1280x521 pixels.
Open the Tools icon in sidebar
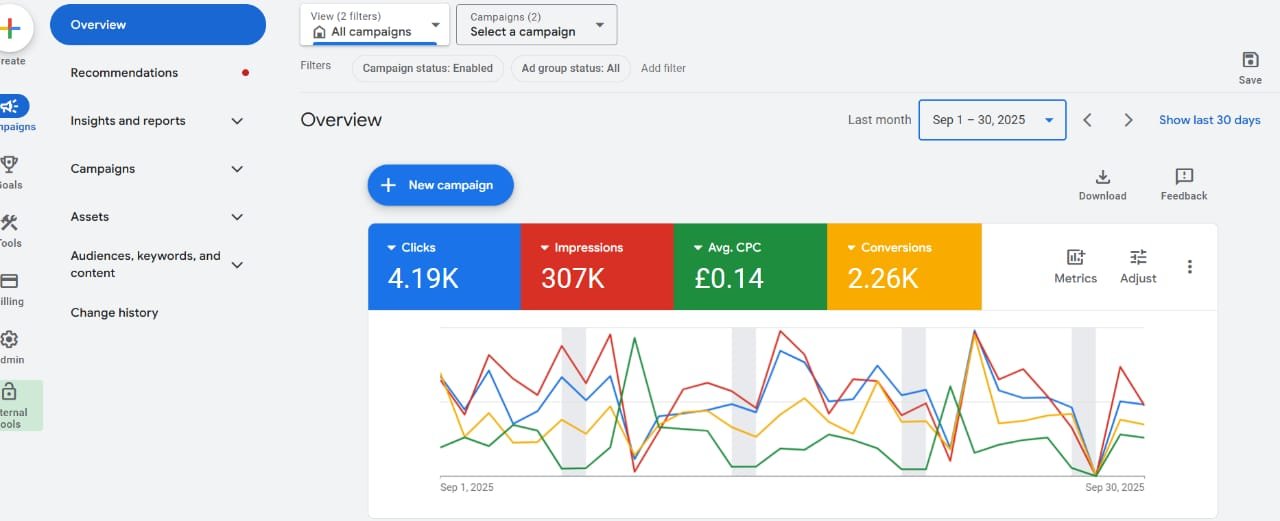10,223
